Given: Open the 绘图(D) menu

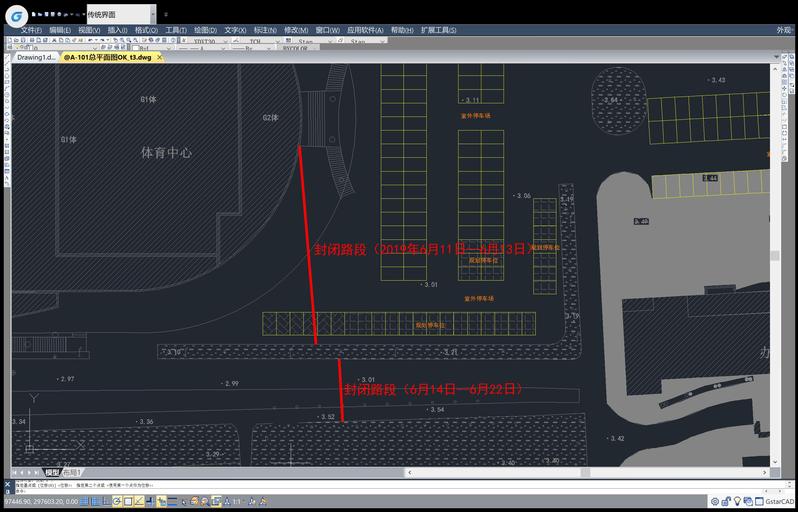Looking at the screenshot, I should click(x=204, y=30).
